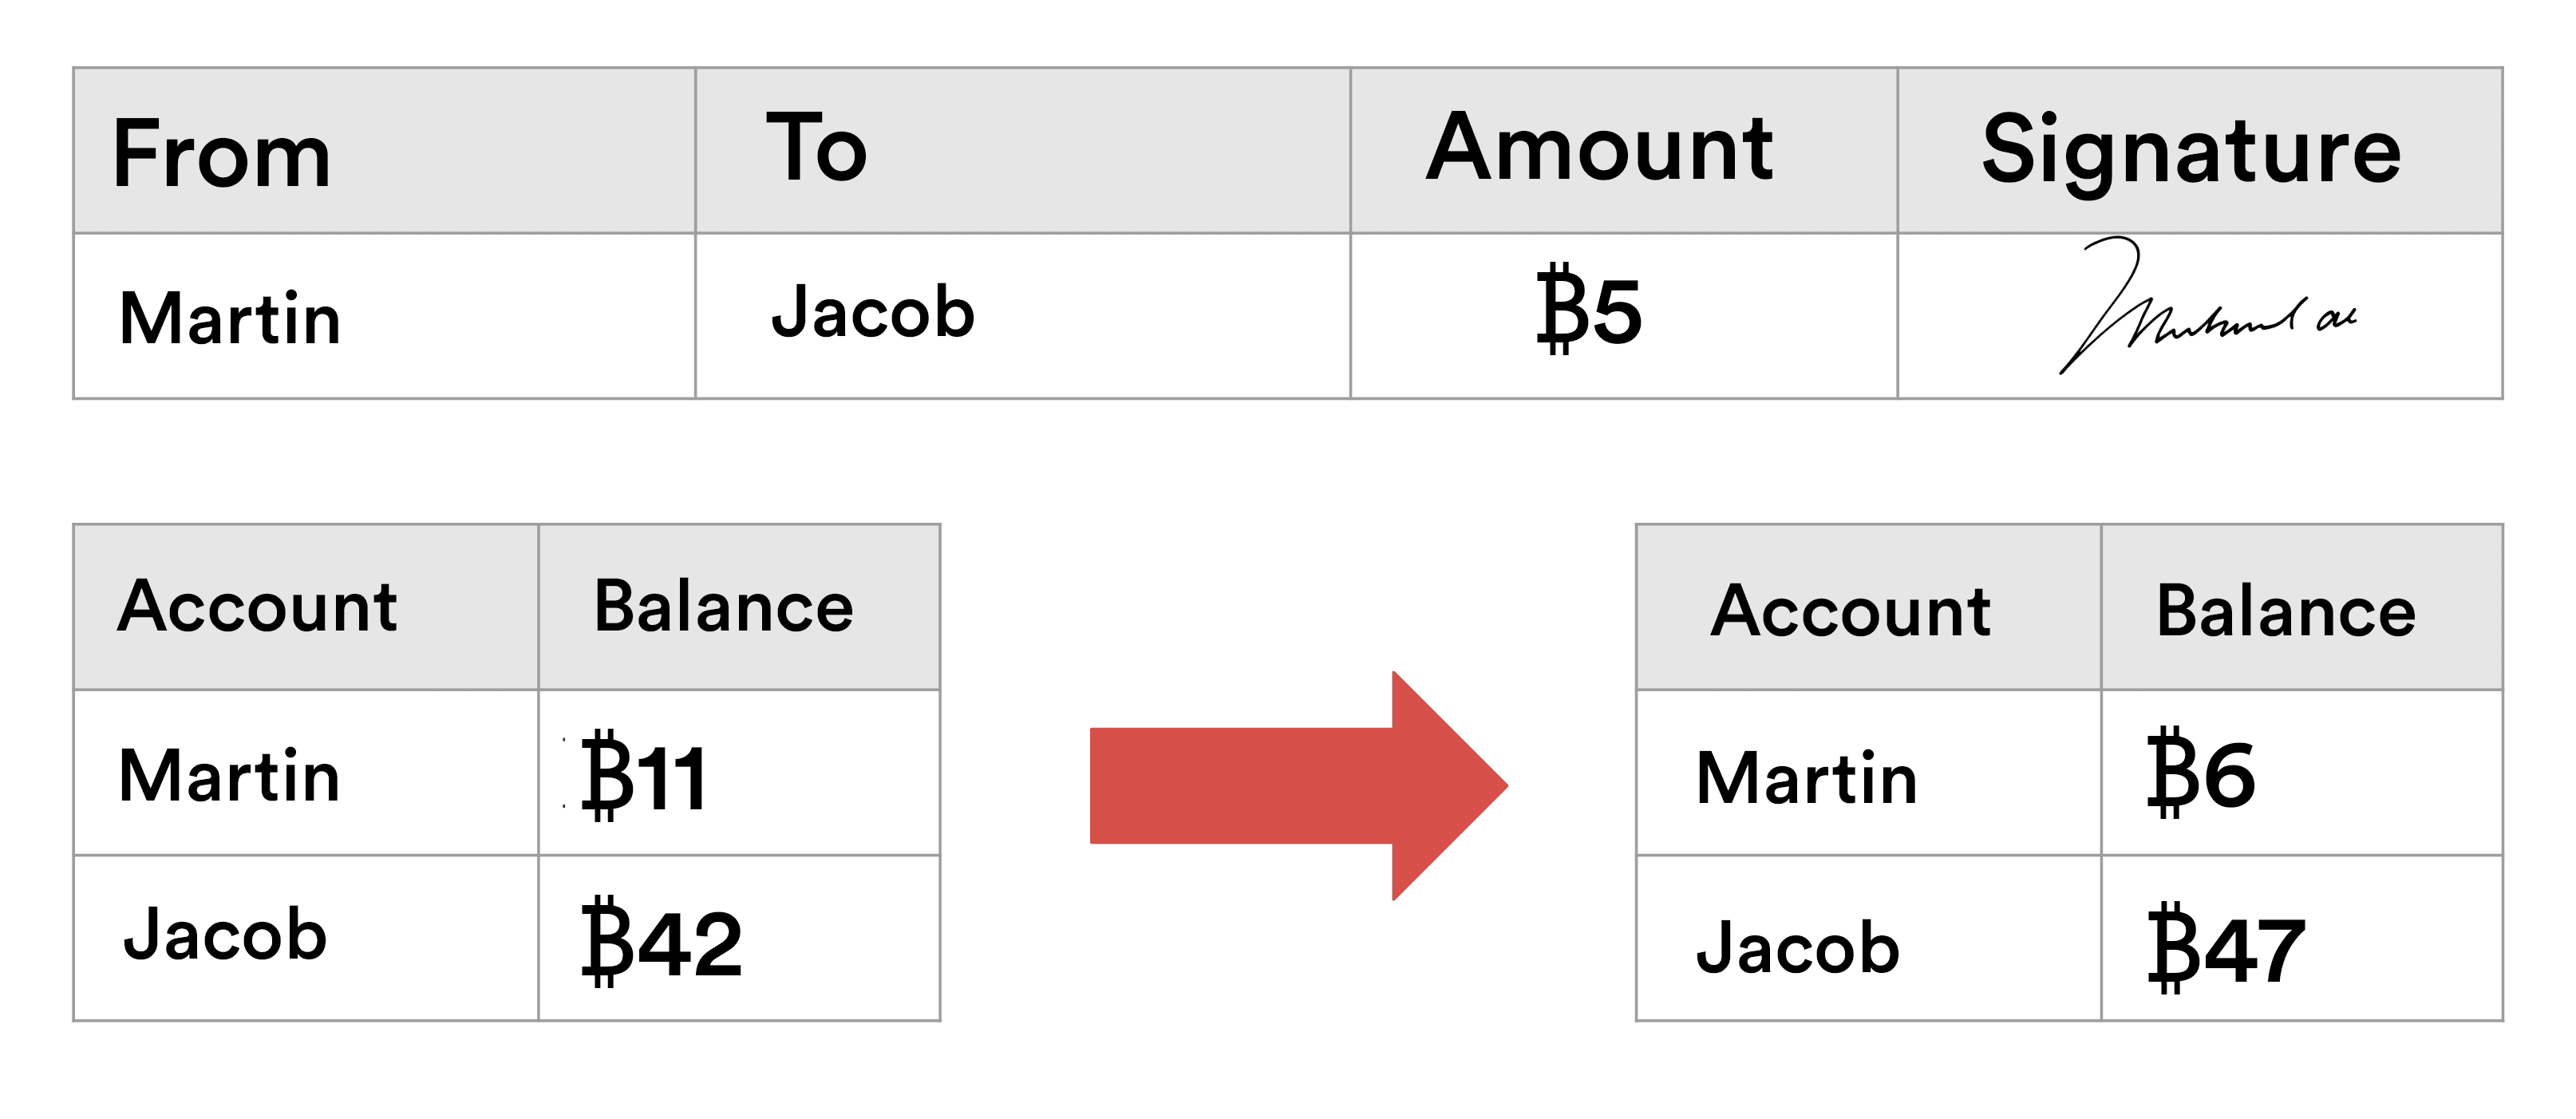Select Martin's account in the left balance table
Viewport: 2576px width, 1119px height.
click(x=230, y=776)
